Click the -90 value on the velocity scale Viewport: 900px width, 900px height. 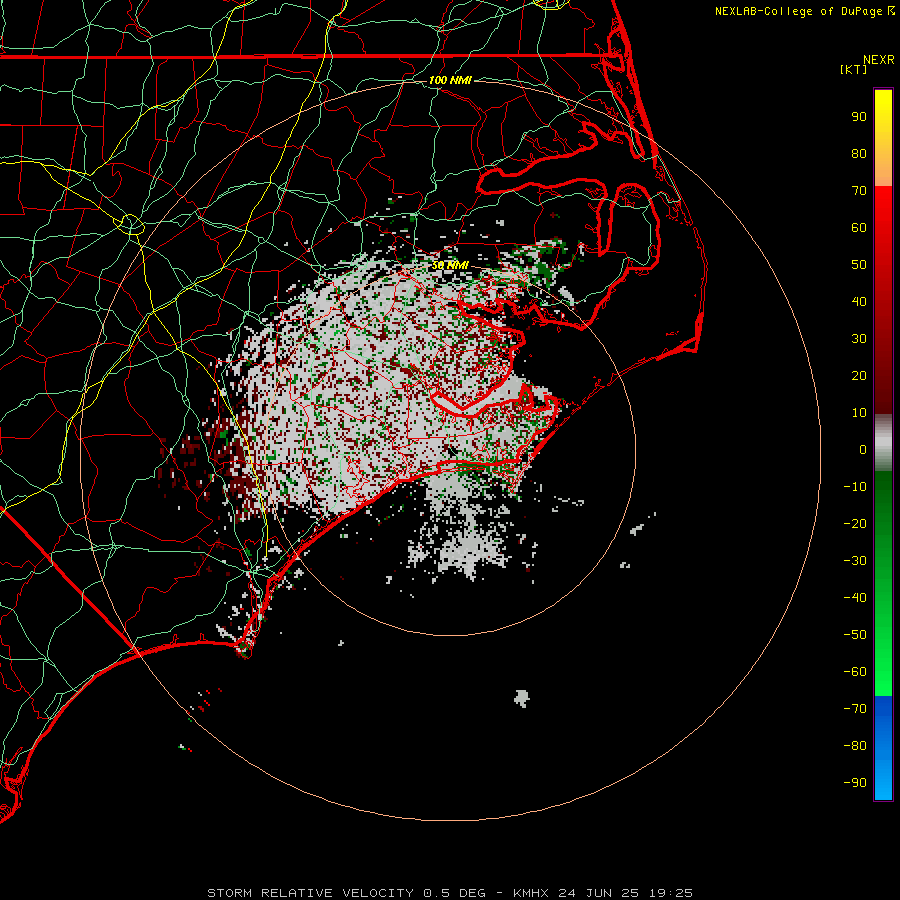(855, 783)
